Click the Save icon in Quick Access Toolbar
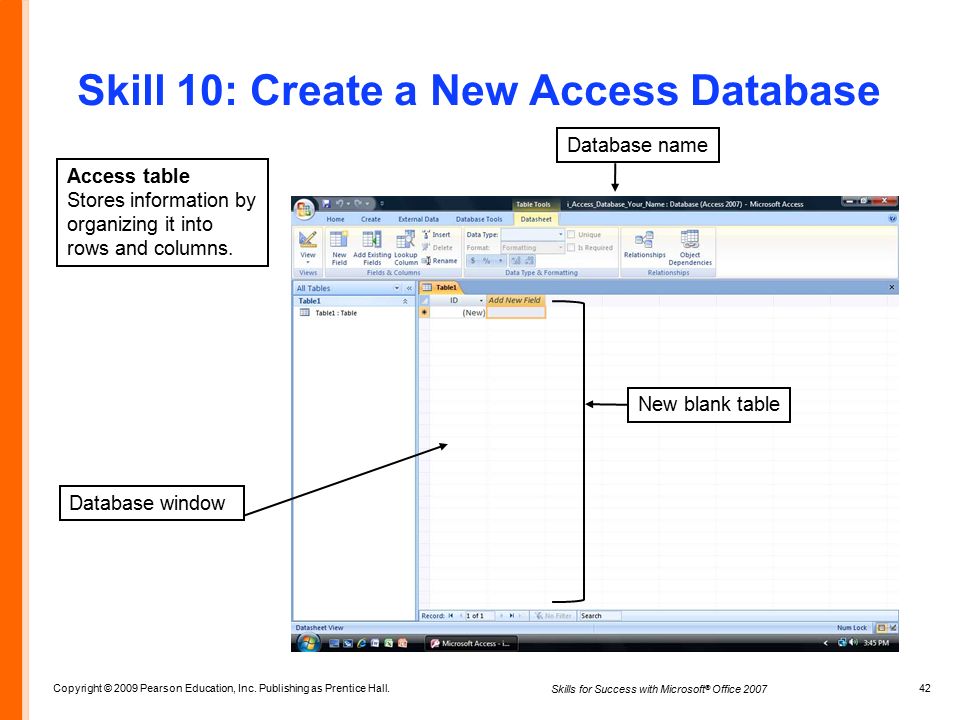Screen dimensions: 960x720 [326, 203]
